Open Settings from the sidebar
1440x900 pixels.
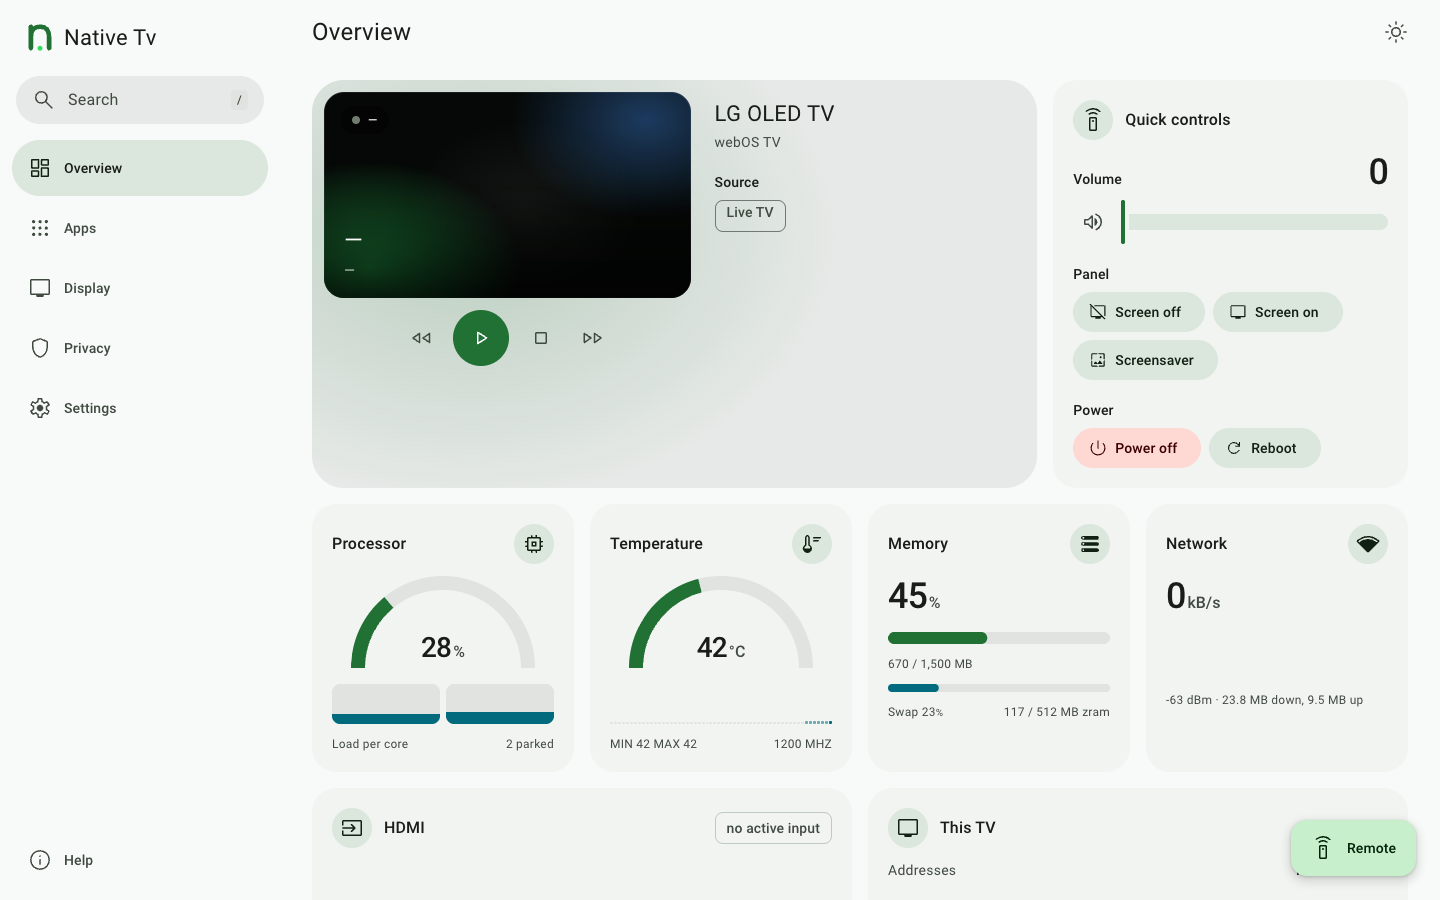point(140,408)
